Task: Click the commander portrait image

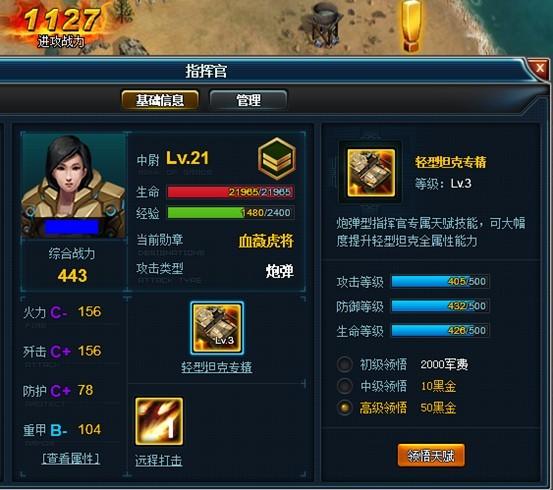Action: (x=73, y=186)
